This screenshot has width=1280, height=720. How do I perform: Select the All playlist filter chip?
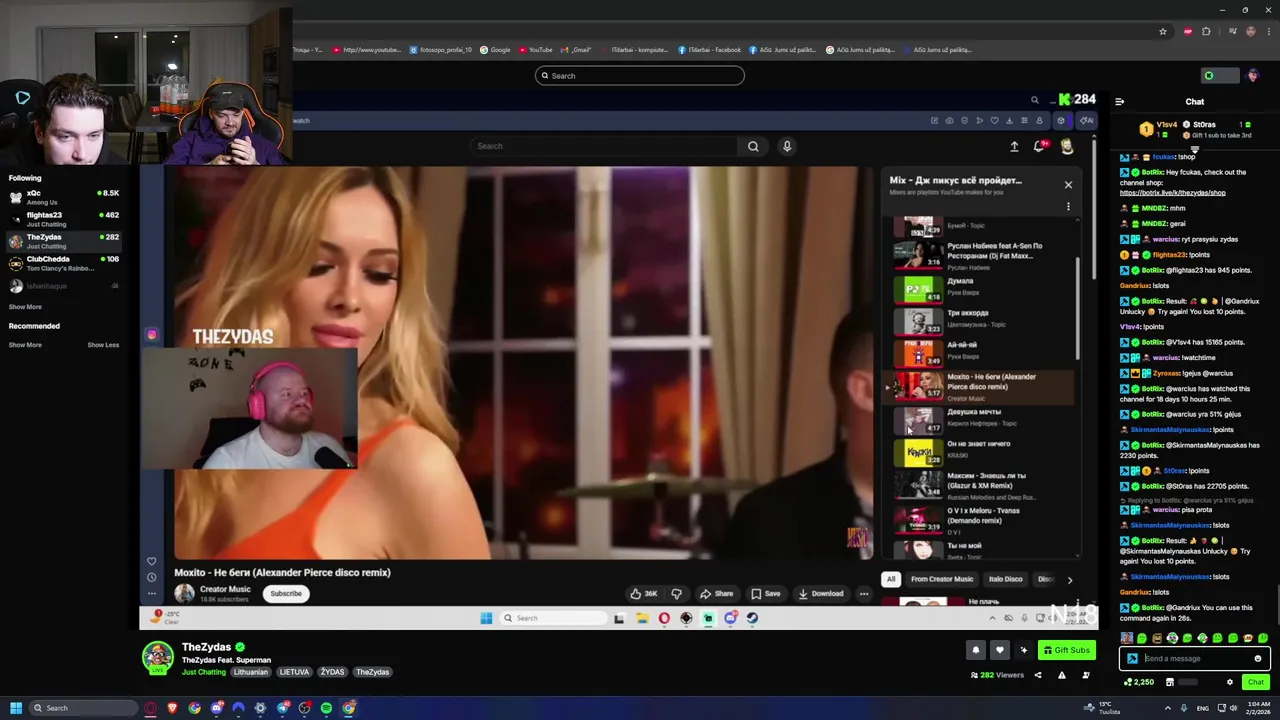(x=891, y=579)
